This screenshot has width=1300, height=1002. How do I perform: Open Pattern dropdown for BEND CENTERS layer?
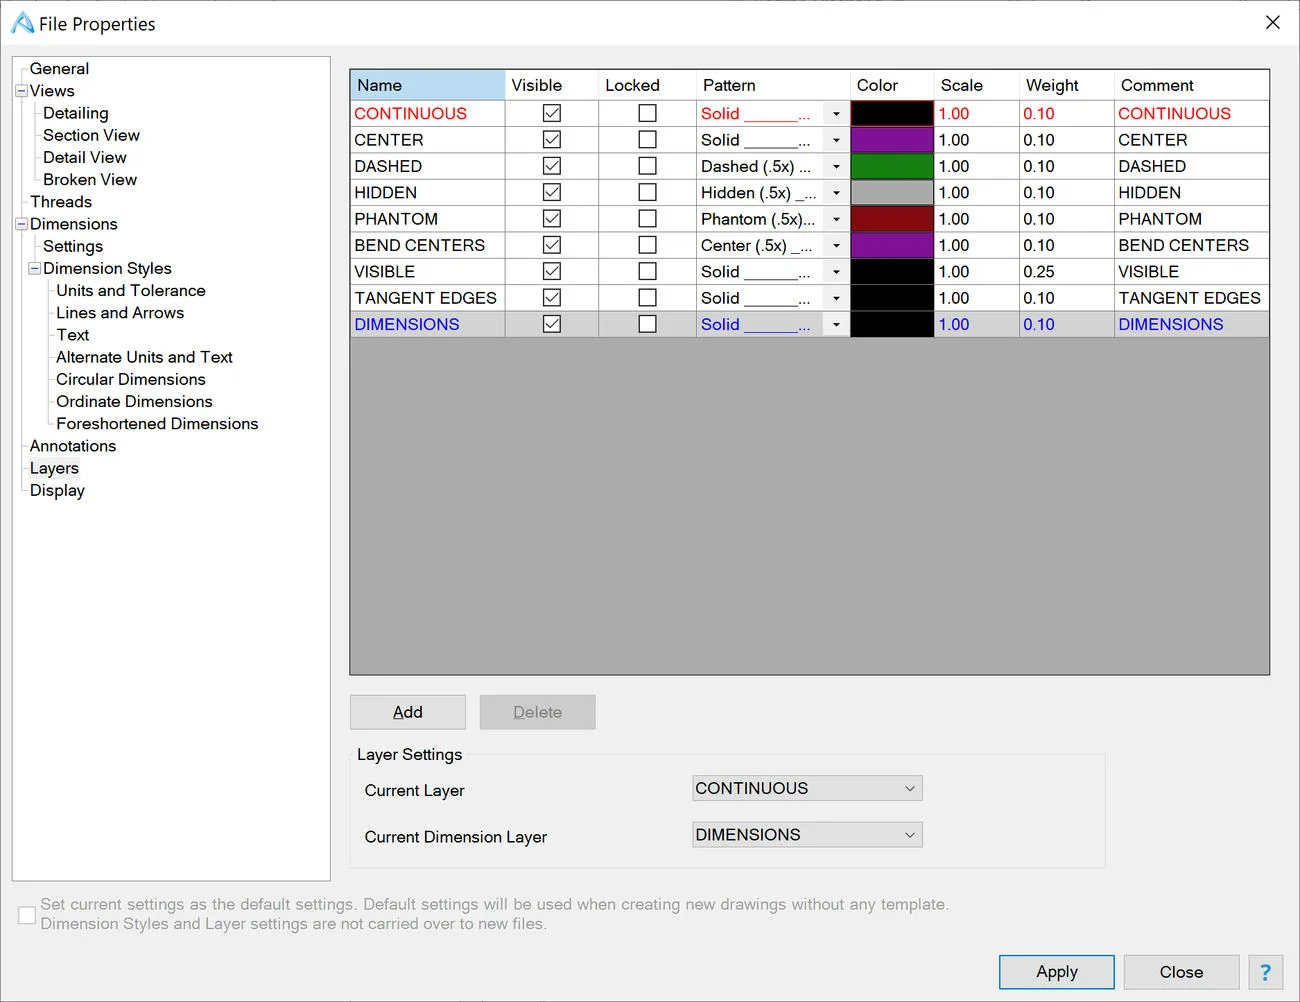coord(836,245)
